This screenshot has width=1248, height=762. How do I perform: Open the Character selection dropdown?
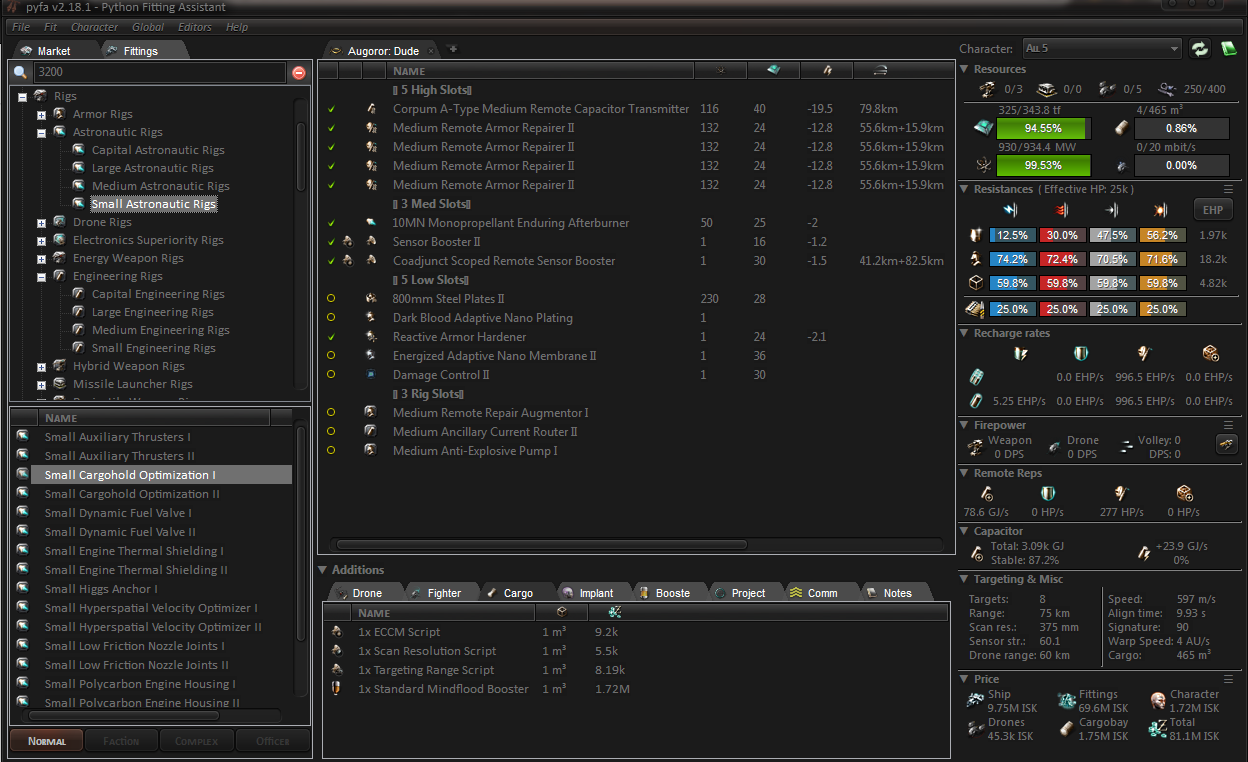pos(1102,48)
